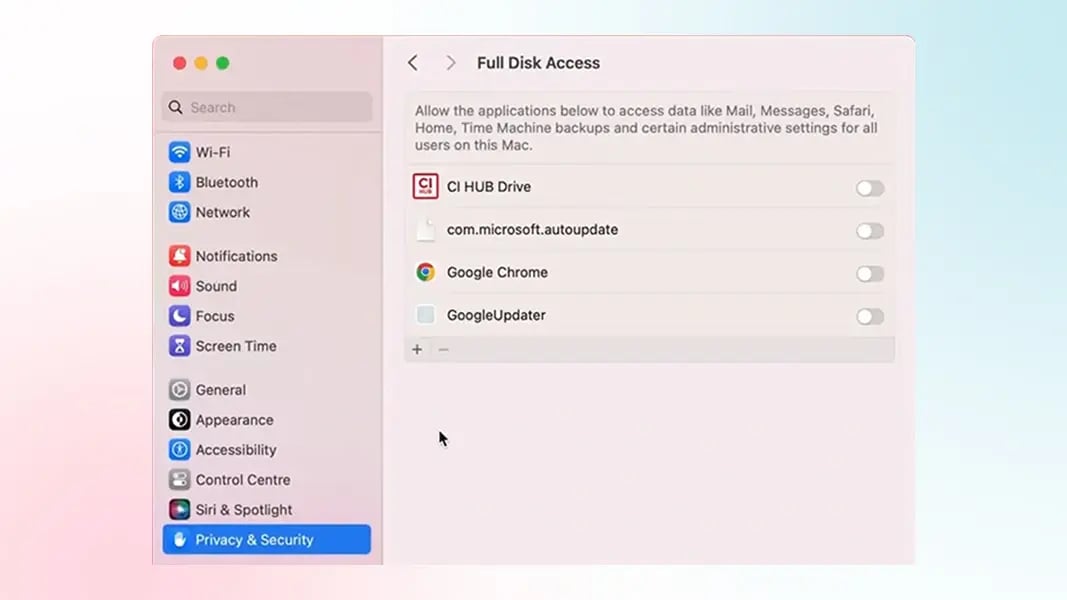This screenshot has height=600, width=1067.
Task: Click the Full Disk Access title
Action: click(x=538, y=63)
